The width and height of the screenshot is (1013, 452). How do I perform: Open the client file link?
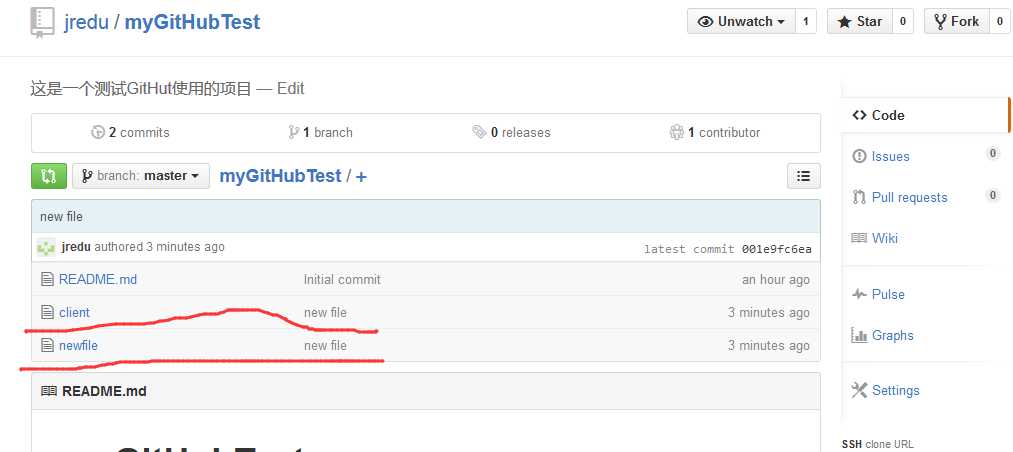tap(74, 313)
